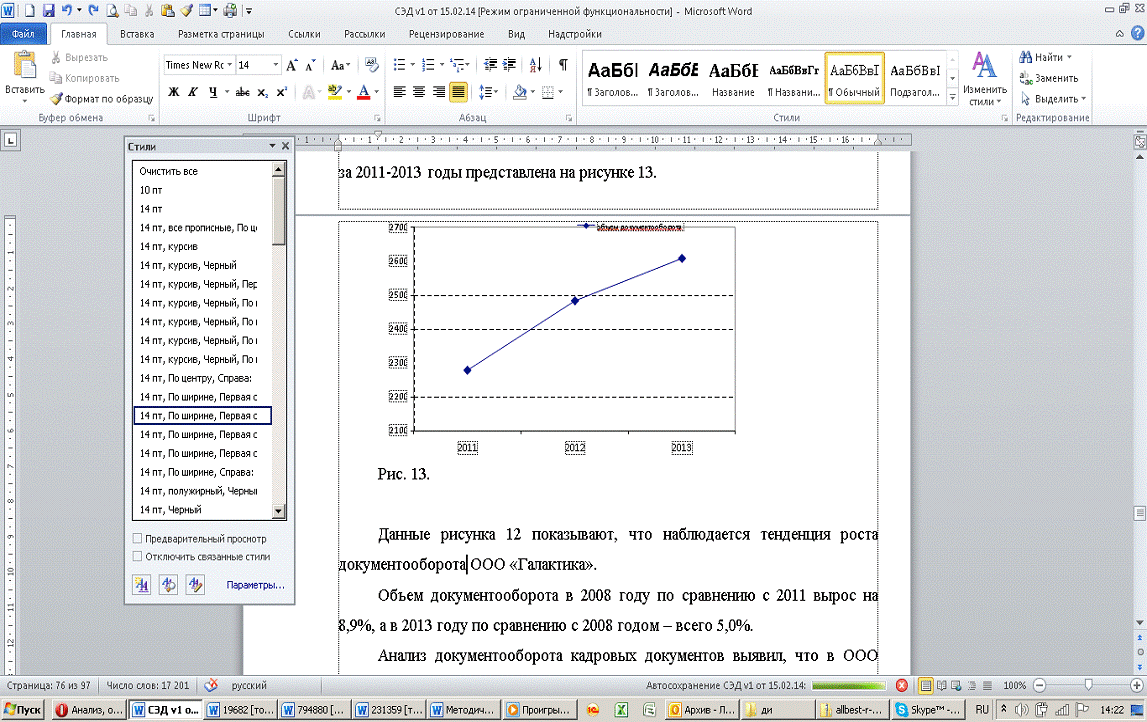Apply italic formatting (К)
Screen dimensions: 1147x722
tap(193, 92)
